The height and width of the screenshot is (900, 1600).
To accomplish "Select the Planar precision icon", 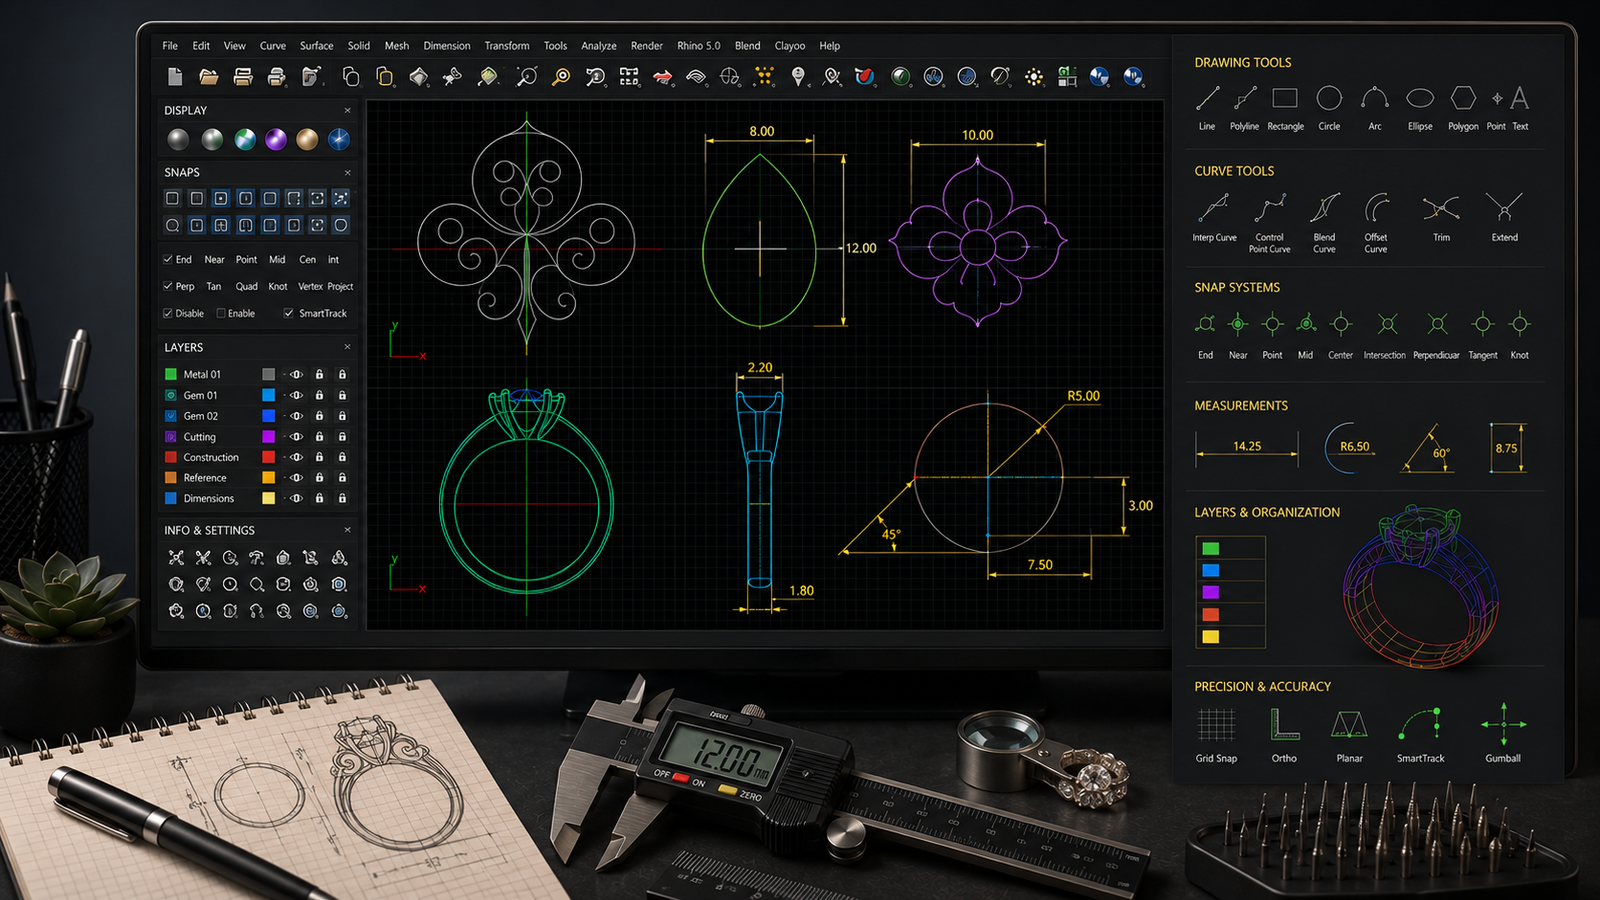I will click(x=1349, y=724).
